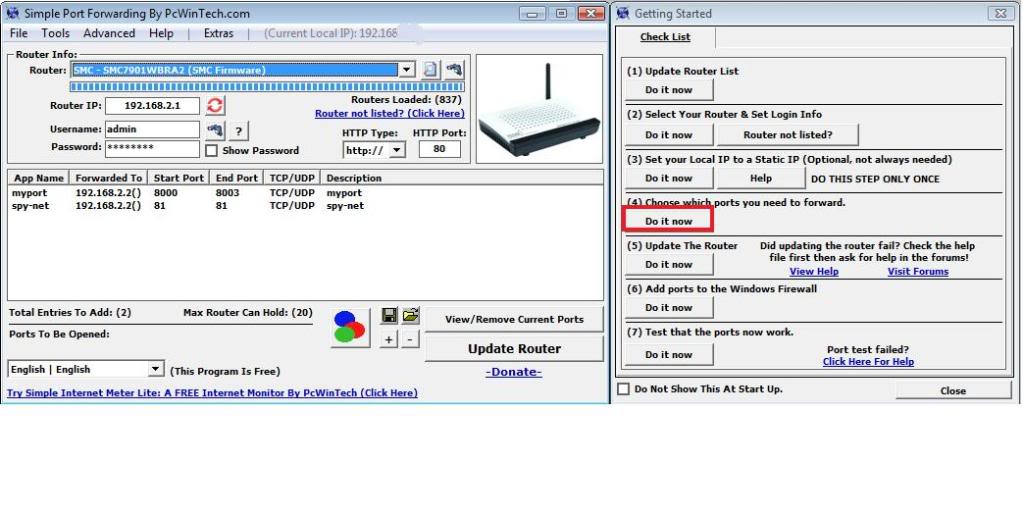Screen dimensions: 1023x515
Task: Click the Router not listed? button
Action: coord(787,135)
